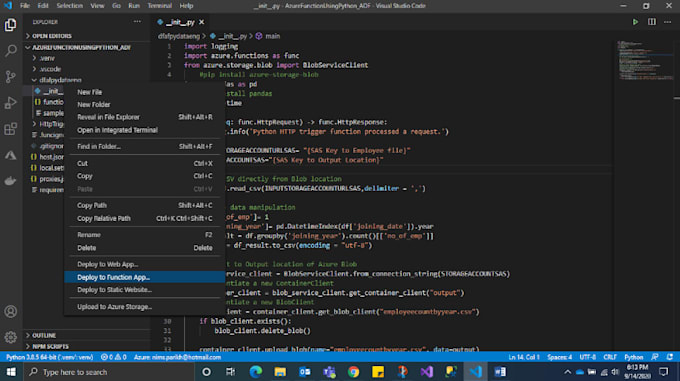Open the clock and date in the tray
The width and height of the screenshot is (680, 381).
click(x=638, y=372)
